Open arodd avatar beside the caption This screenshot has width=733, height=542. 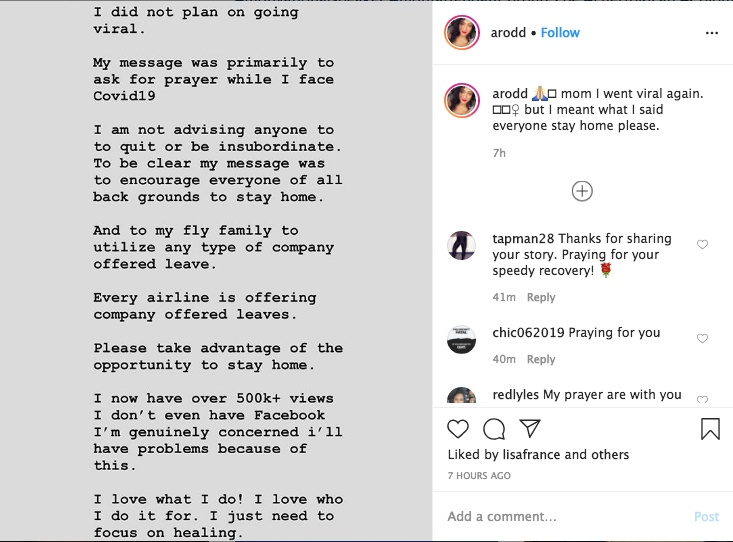pos(462,100)
